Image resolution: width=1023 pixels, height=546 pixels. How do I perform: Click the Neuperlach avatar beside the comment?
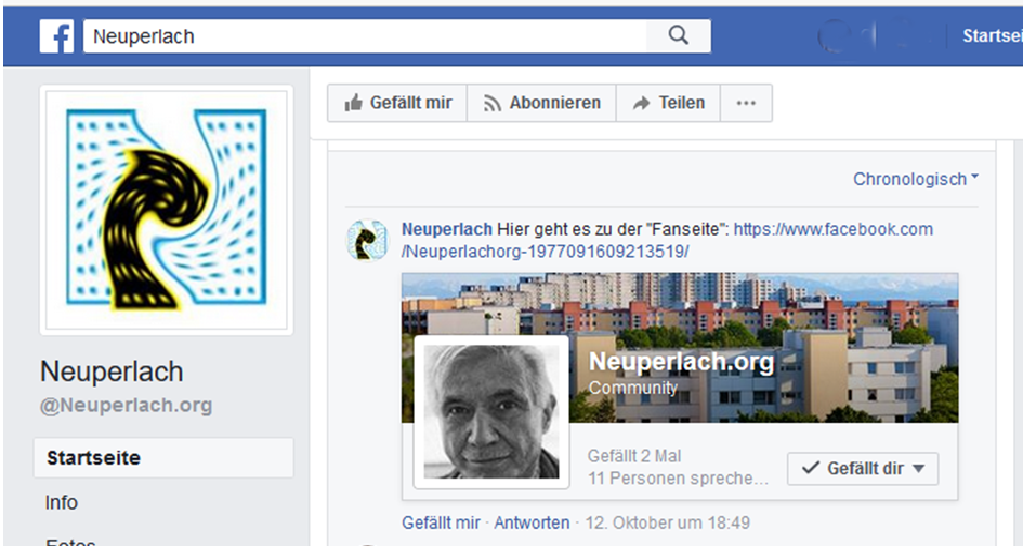(367, 241)
